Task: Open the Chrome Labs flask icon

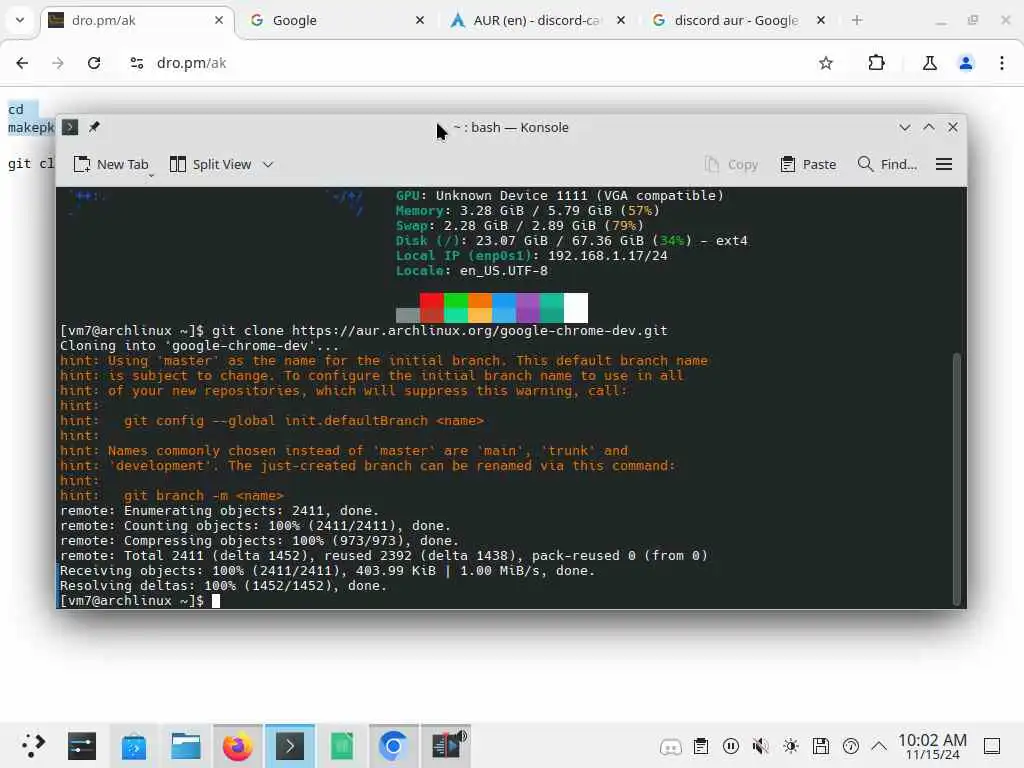Action: pyautogui.click(x=929, y=63)
